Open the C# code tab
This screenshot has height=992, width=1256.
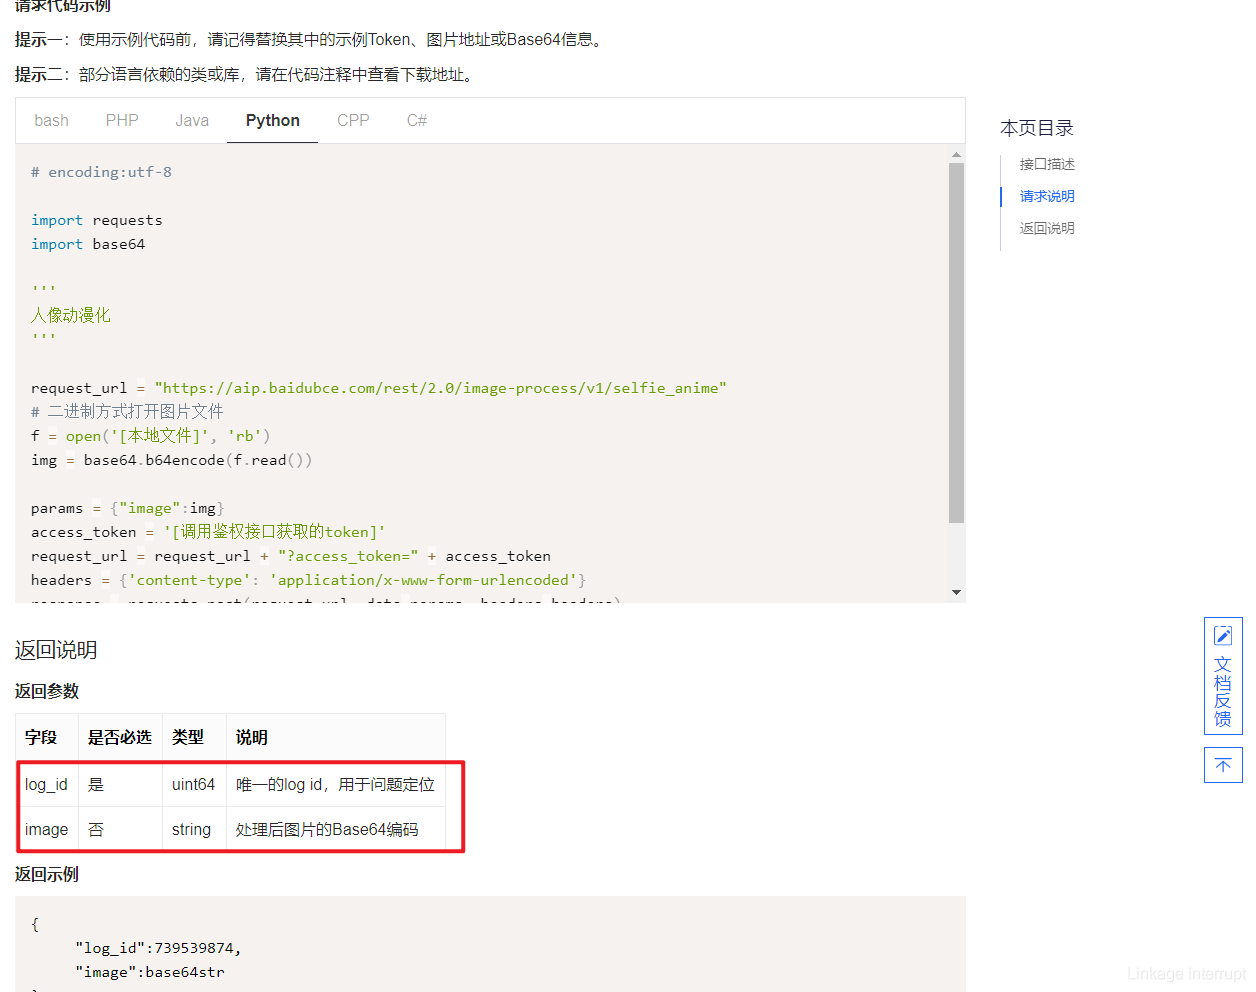click(x=417, y=121)
